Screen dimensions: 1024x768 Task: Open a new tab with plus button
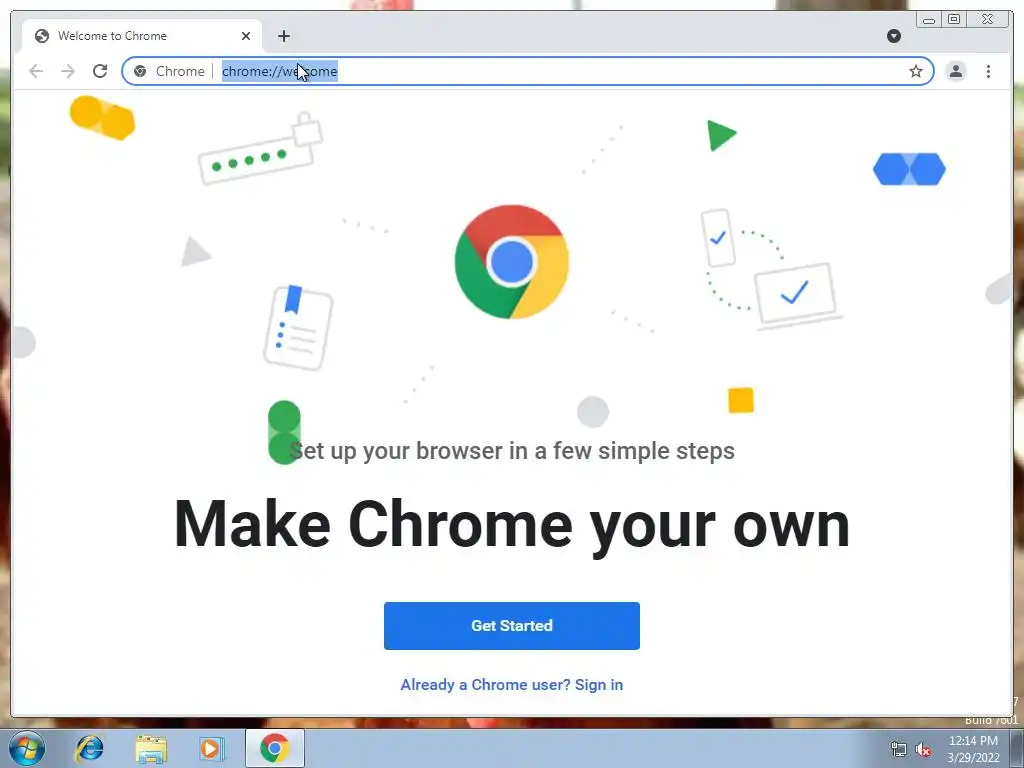[283, 36]
